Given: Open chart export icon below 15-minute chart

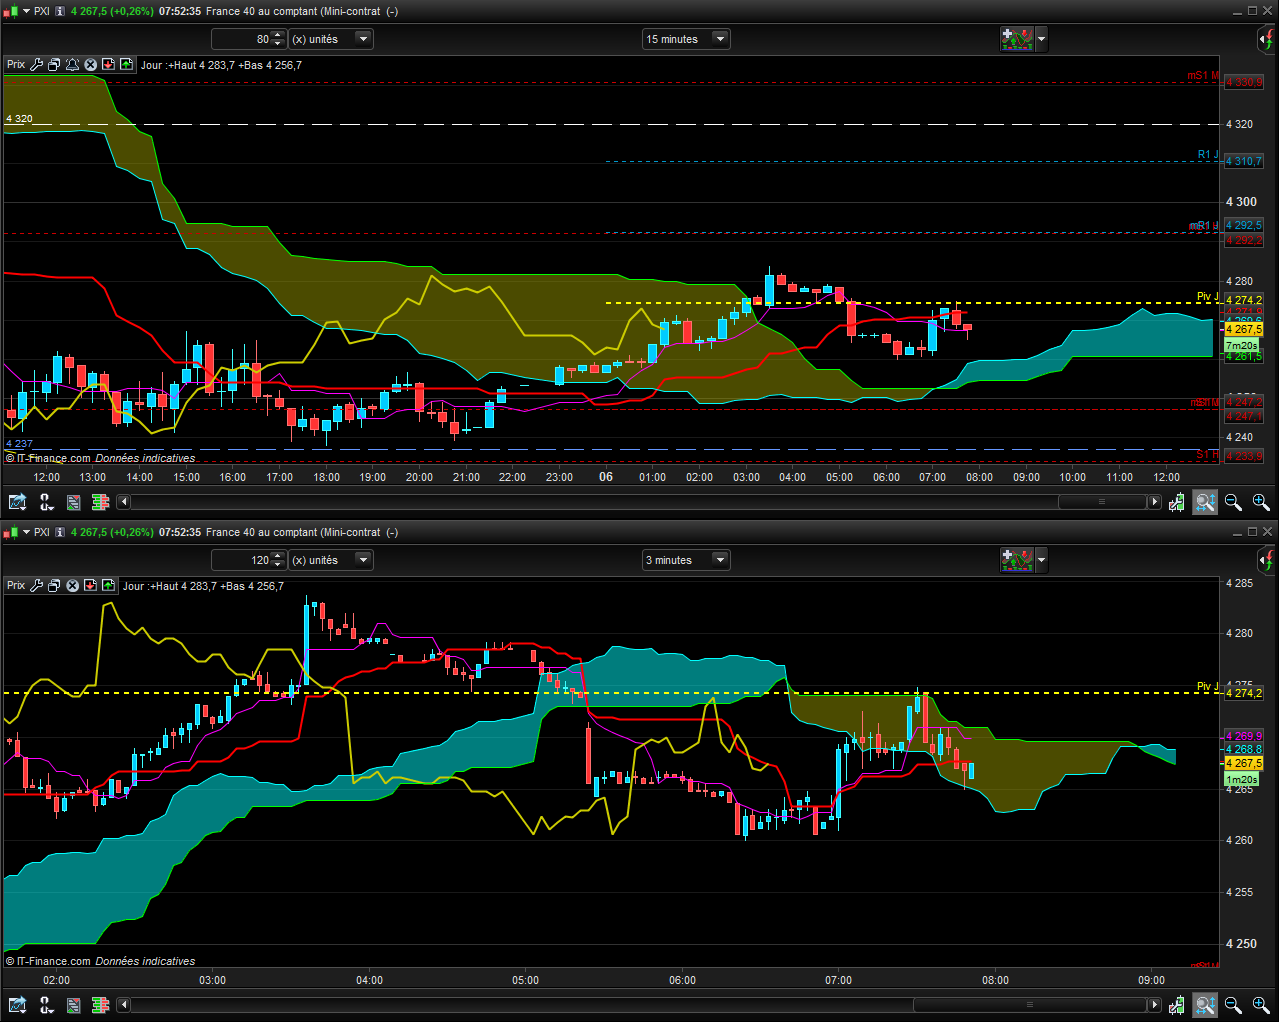Looking at the screenshot, I should [x=17, y=502].
